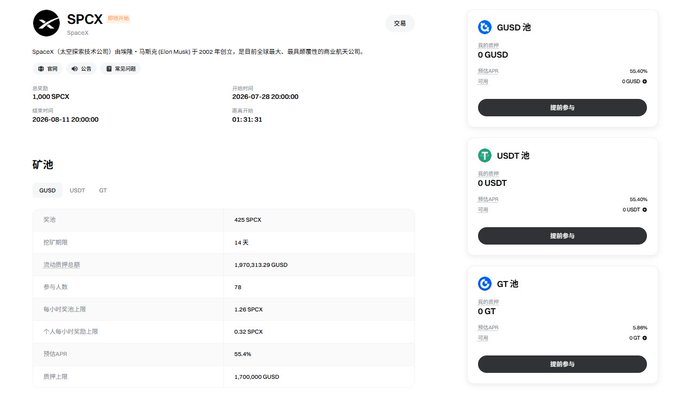Click the total reward value 1,000 SPCX
The image size is (679, 406).
pyautogui.click(x=51, y=97)
